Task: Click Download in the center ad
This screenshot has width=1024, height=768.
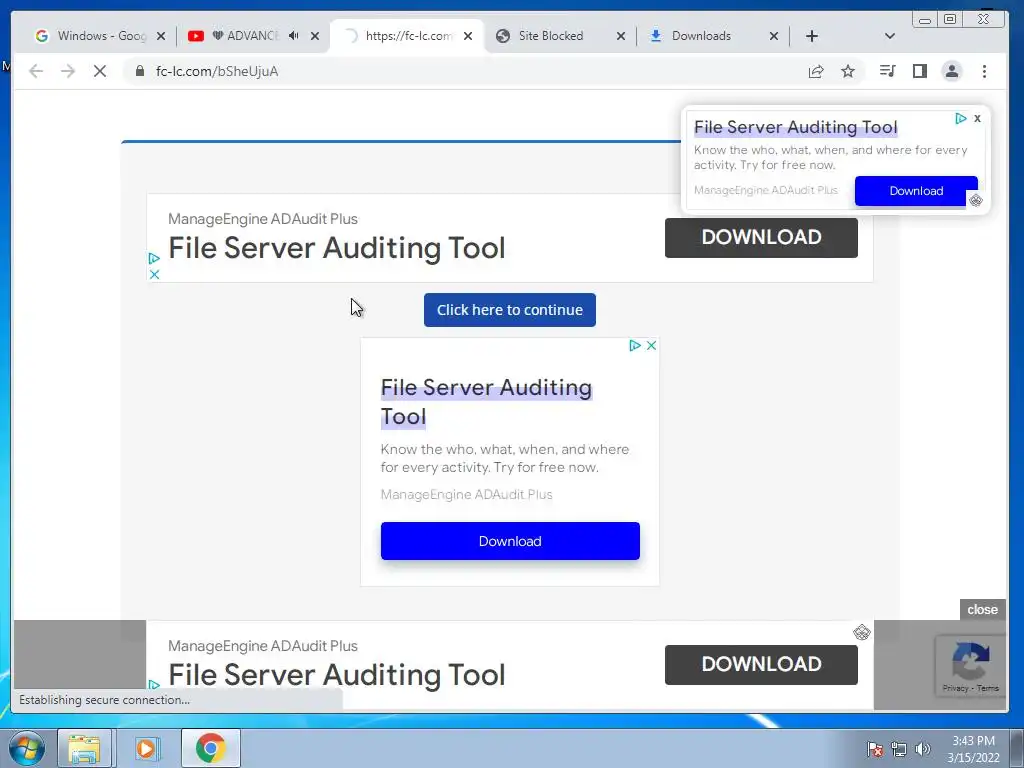Action: pyautogui.click(x=510, y=541)
